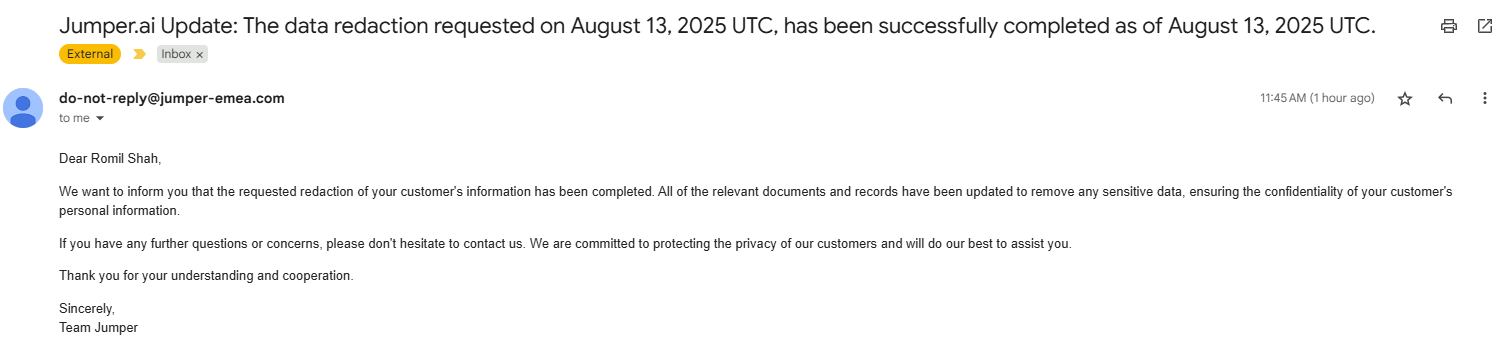Click the Jumper.ai Update subject line
The width and height of the screenshot is (1504, 363).
(717, 27)
